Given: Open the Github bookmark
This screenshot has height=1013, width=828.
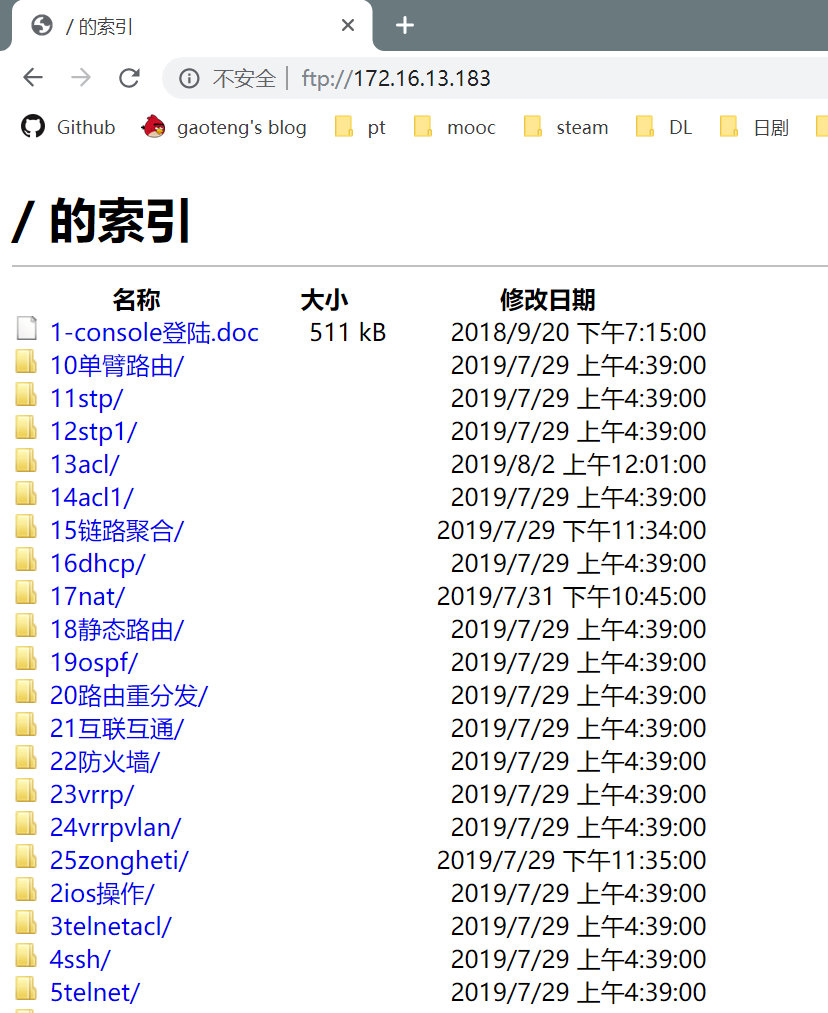Looking at the screenshot, I should click(x=68, y=127).
